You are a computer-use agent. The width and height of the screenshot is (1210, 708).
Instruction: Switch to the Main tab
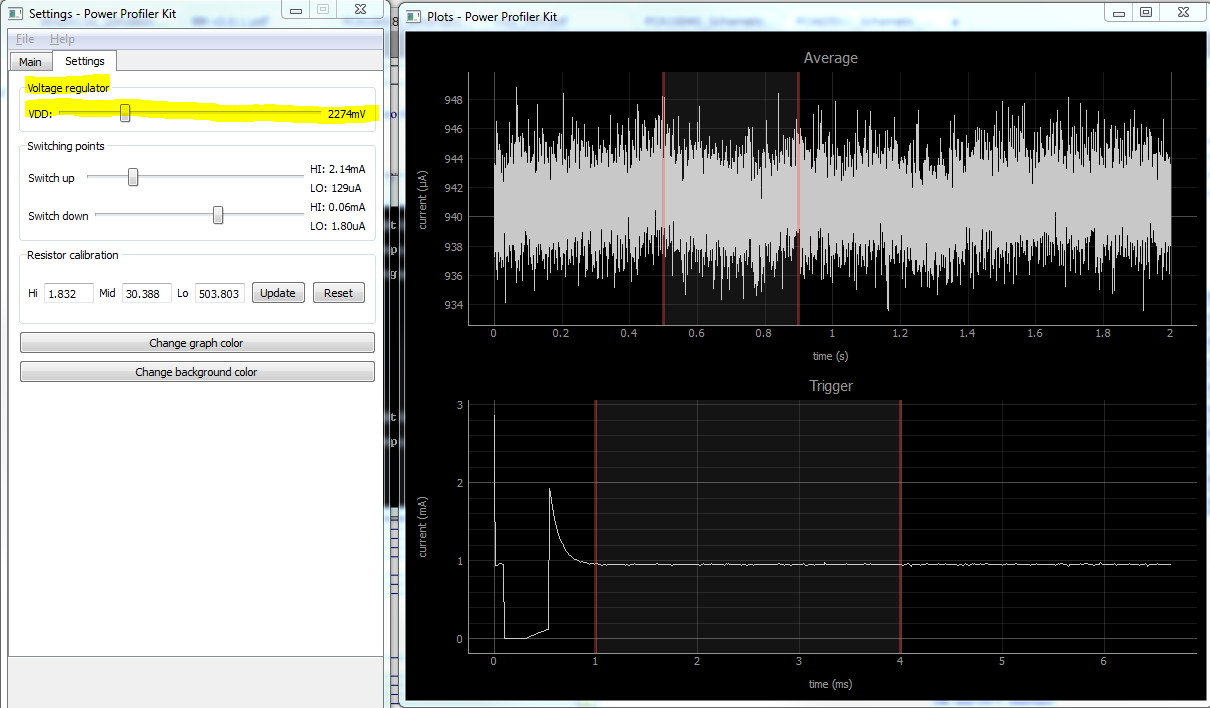(x=30, y=62)
